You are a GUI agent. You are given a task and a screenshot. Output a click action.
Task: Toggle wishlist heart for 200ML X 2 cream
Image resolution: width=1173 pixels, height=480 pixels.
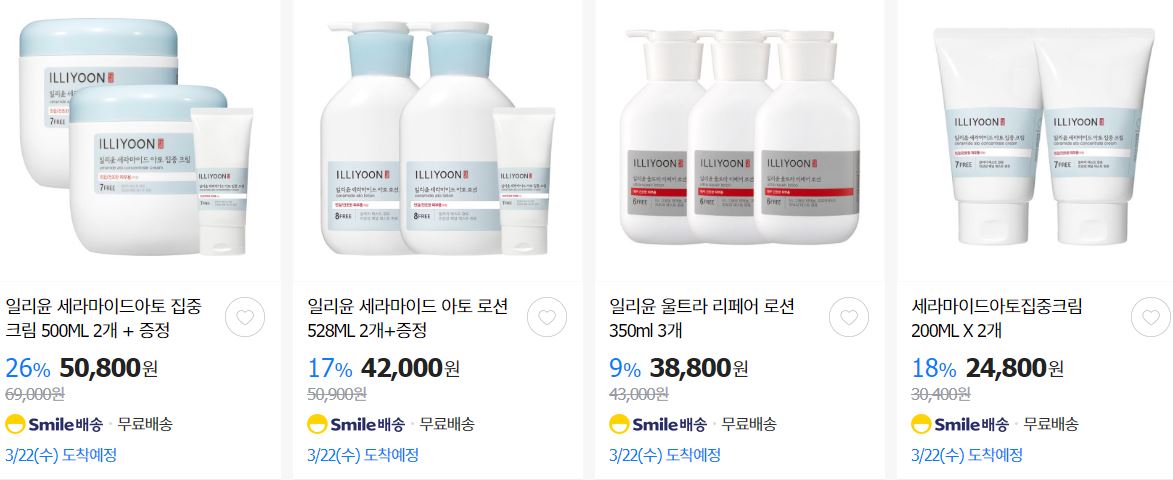click(1151, 317)
